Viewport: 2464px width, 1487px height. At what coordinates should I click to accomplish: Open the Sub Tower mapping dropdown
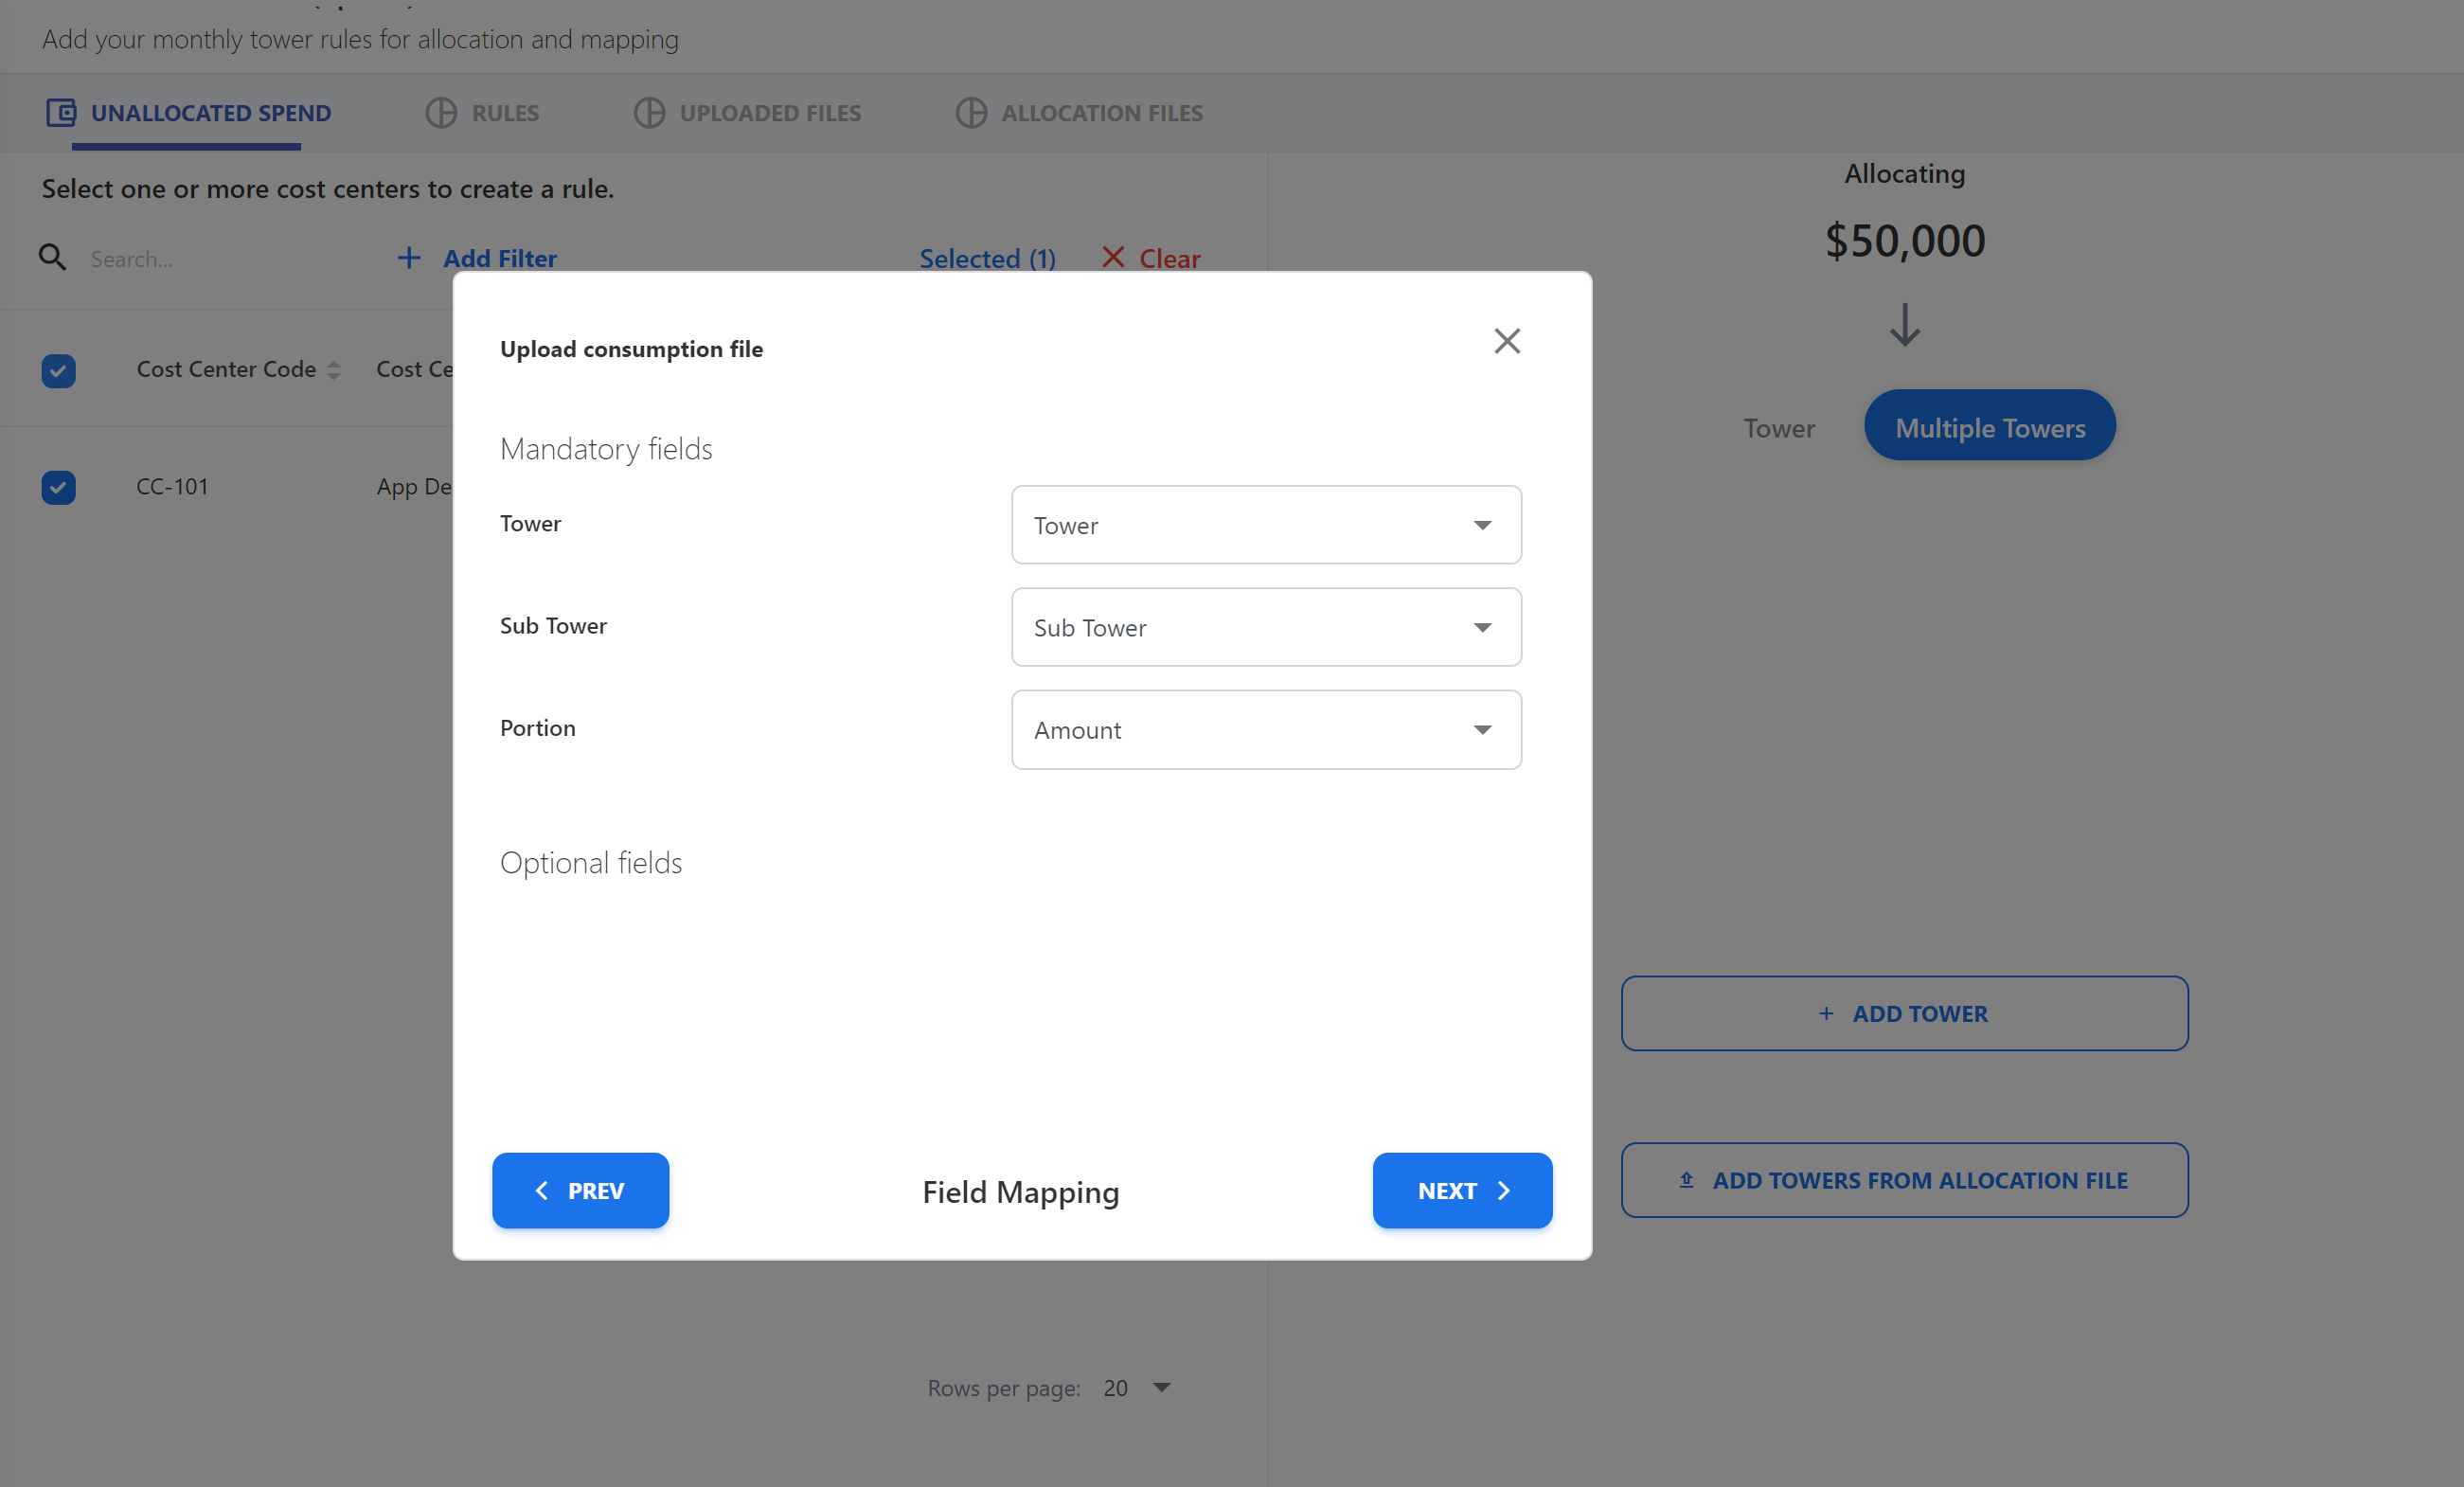pyautogui.click(x=1265, y=627)
